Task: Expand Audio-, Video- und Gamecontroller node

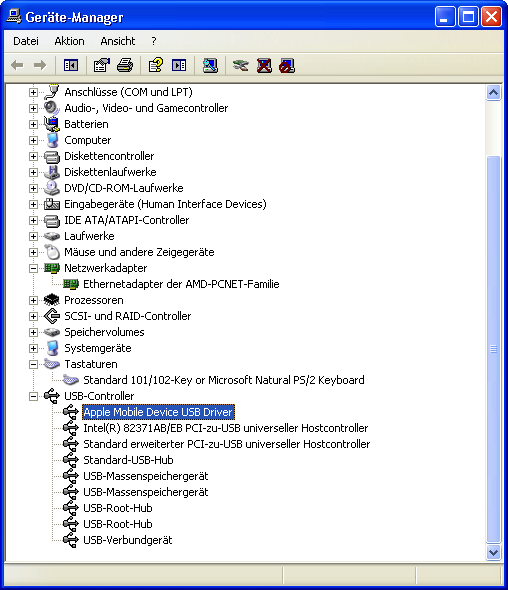Action: click(33, 108)
